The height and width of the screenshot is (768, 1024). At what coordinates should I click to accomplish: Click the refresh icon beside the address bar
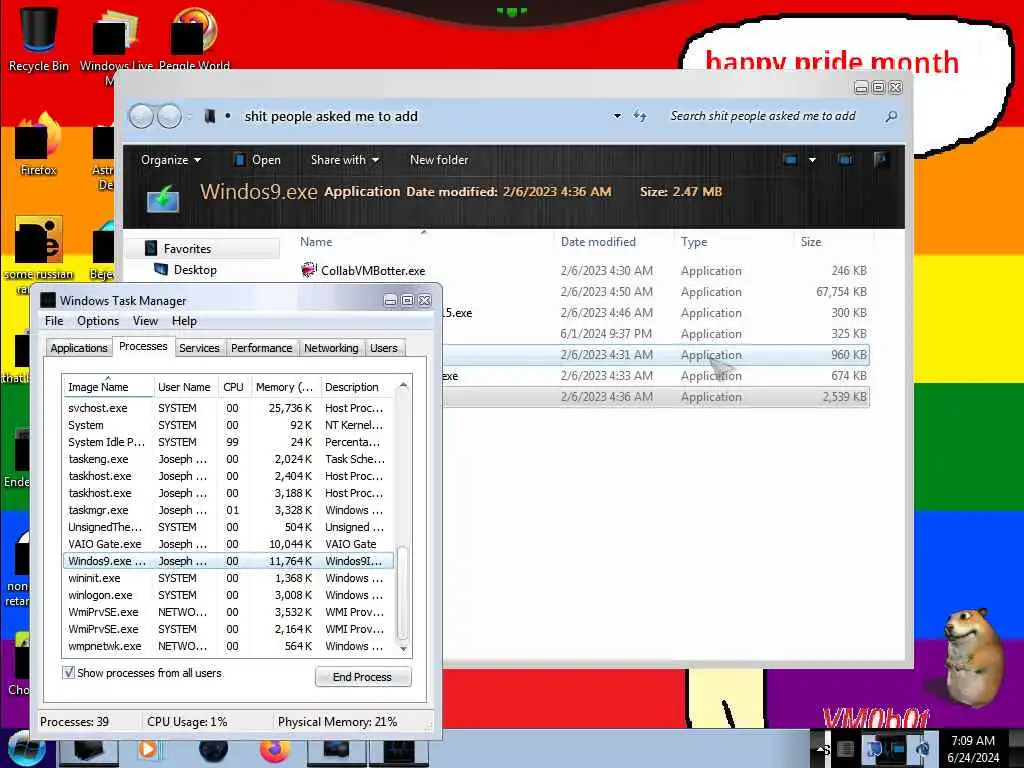click(639, 116)
